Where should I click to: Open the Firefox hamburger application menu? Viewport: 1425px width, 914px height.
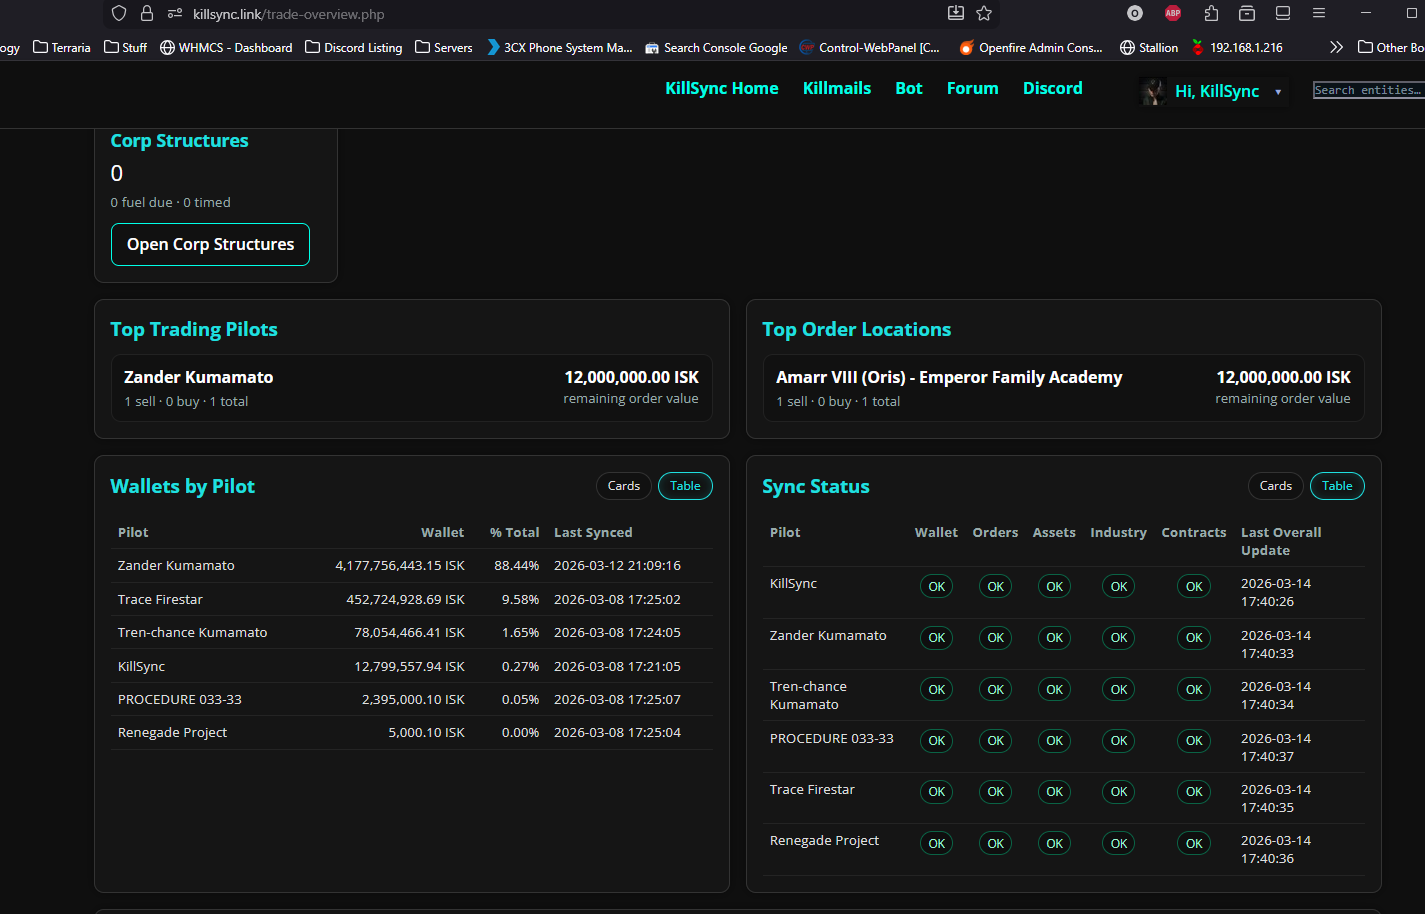[x=1319, y=13]
